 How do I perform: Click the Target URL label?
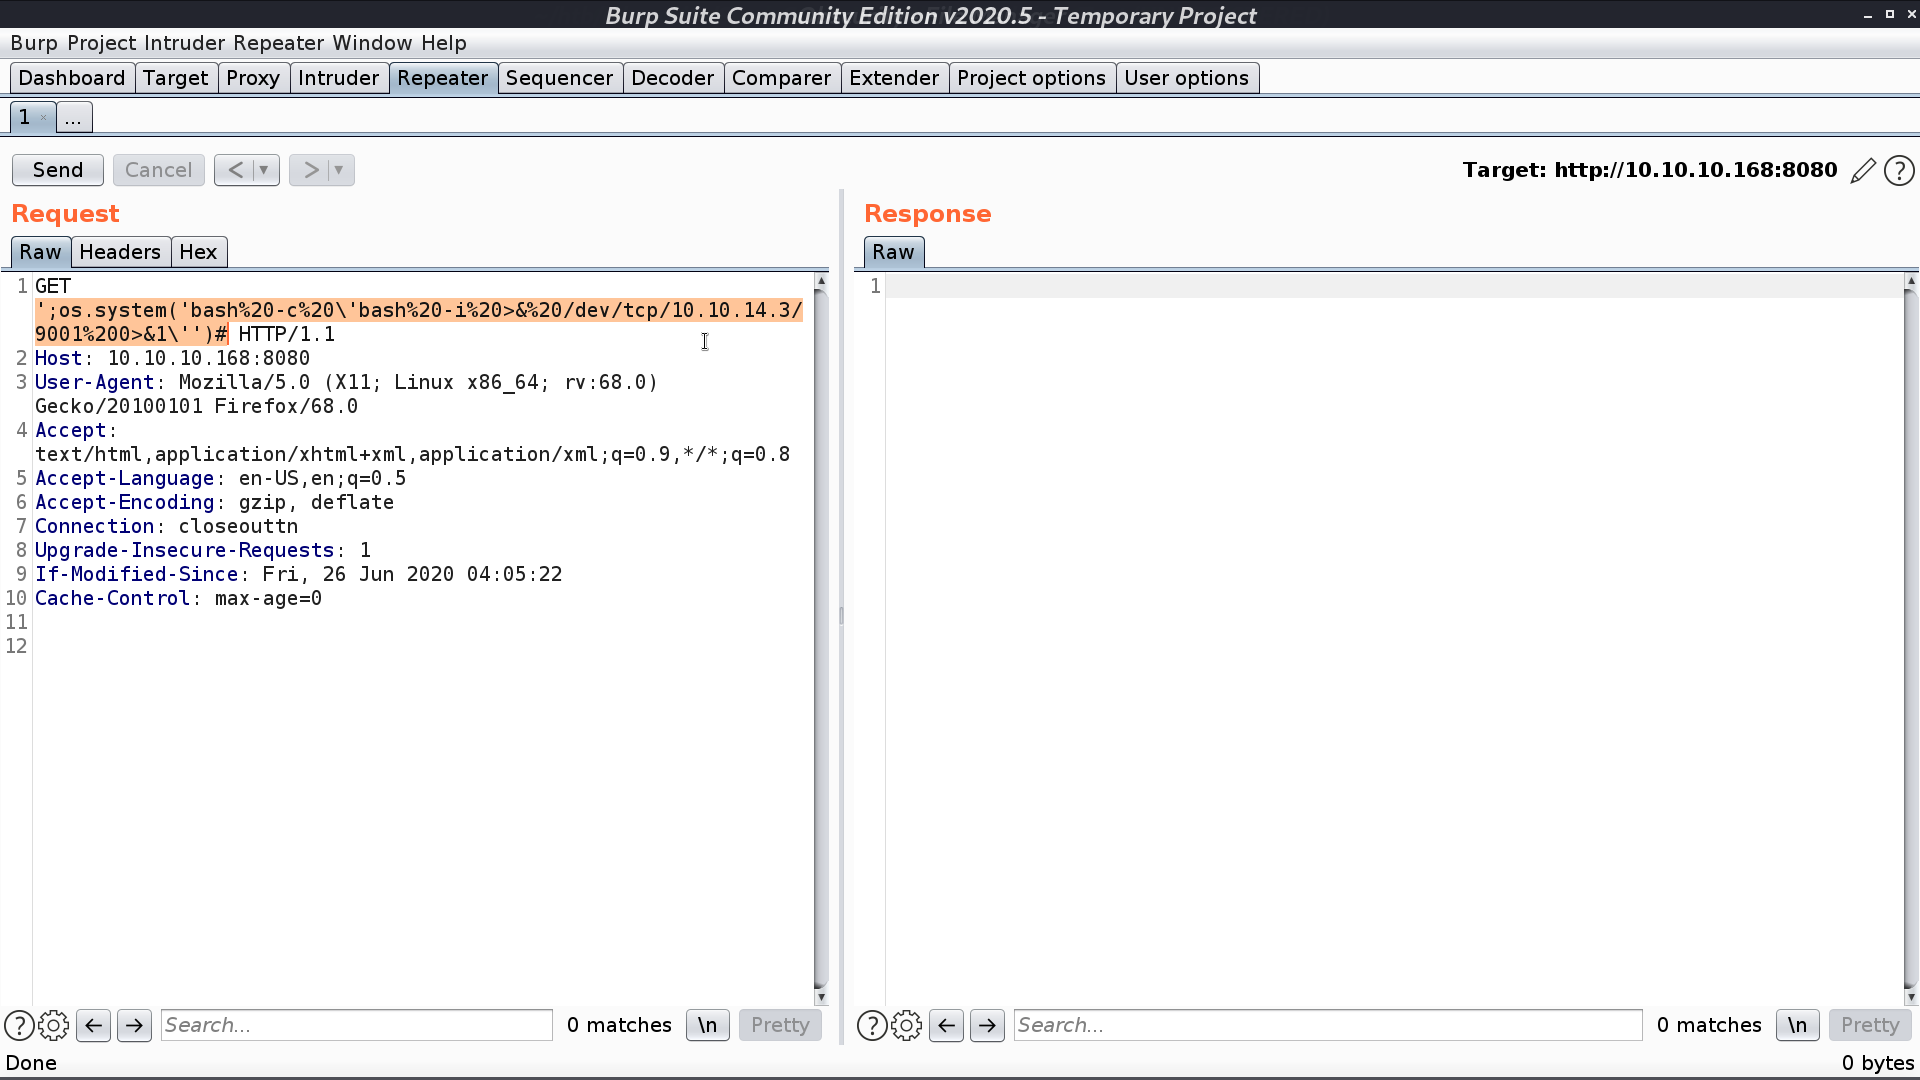(1649, 170)
